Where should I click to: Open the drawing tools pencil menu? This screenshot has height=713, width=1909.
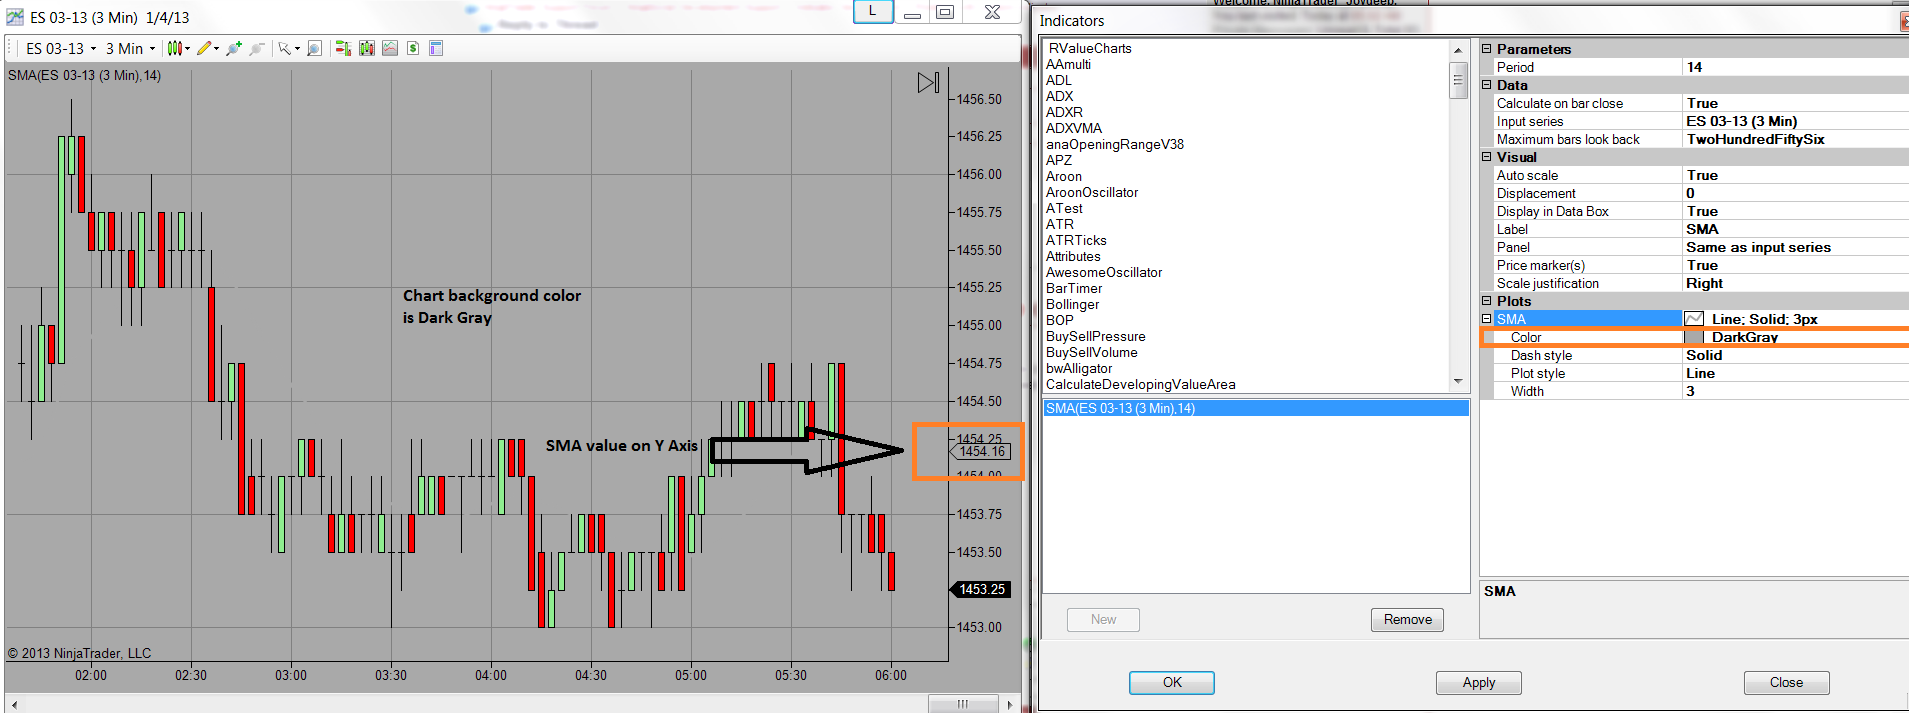pos(207,48)
